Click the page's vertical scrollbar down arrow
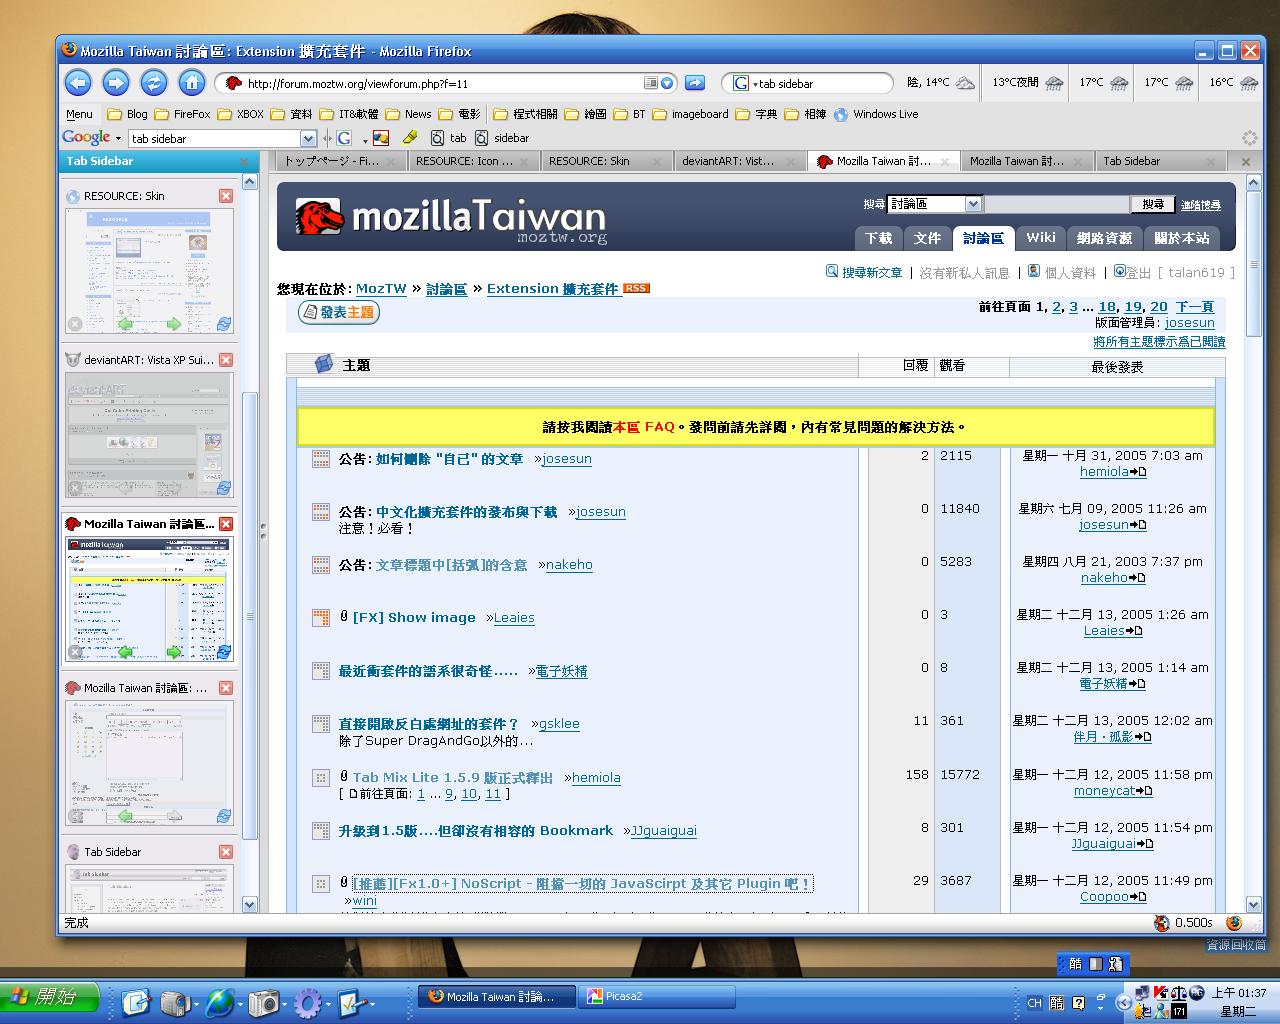Image resolution: width=1280 pixels, height=1024 pixels. click(x=1254, y=904)
